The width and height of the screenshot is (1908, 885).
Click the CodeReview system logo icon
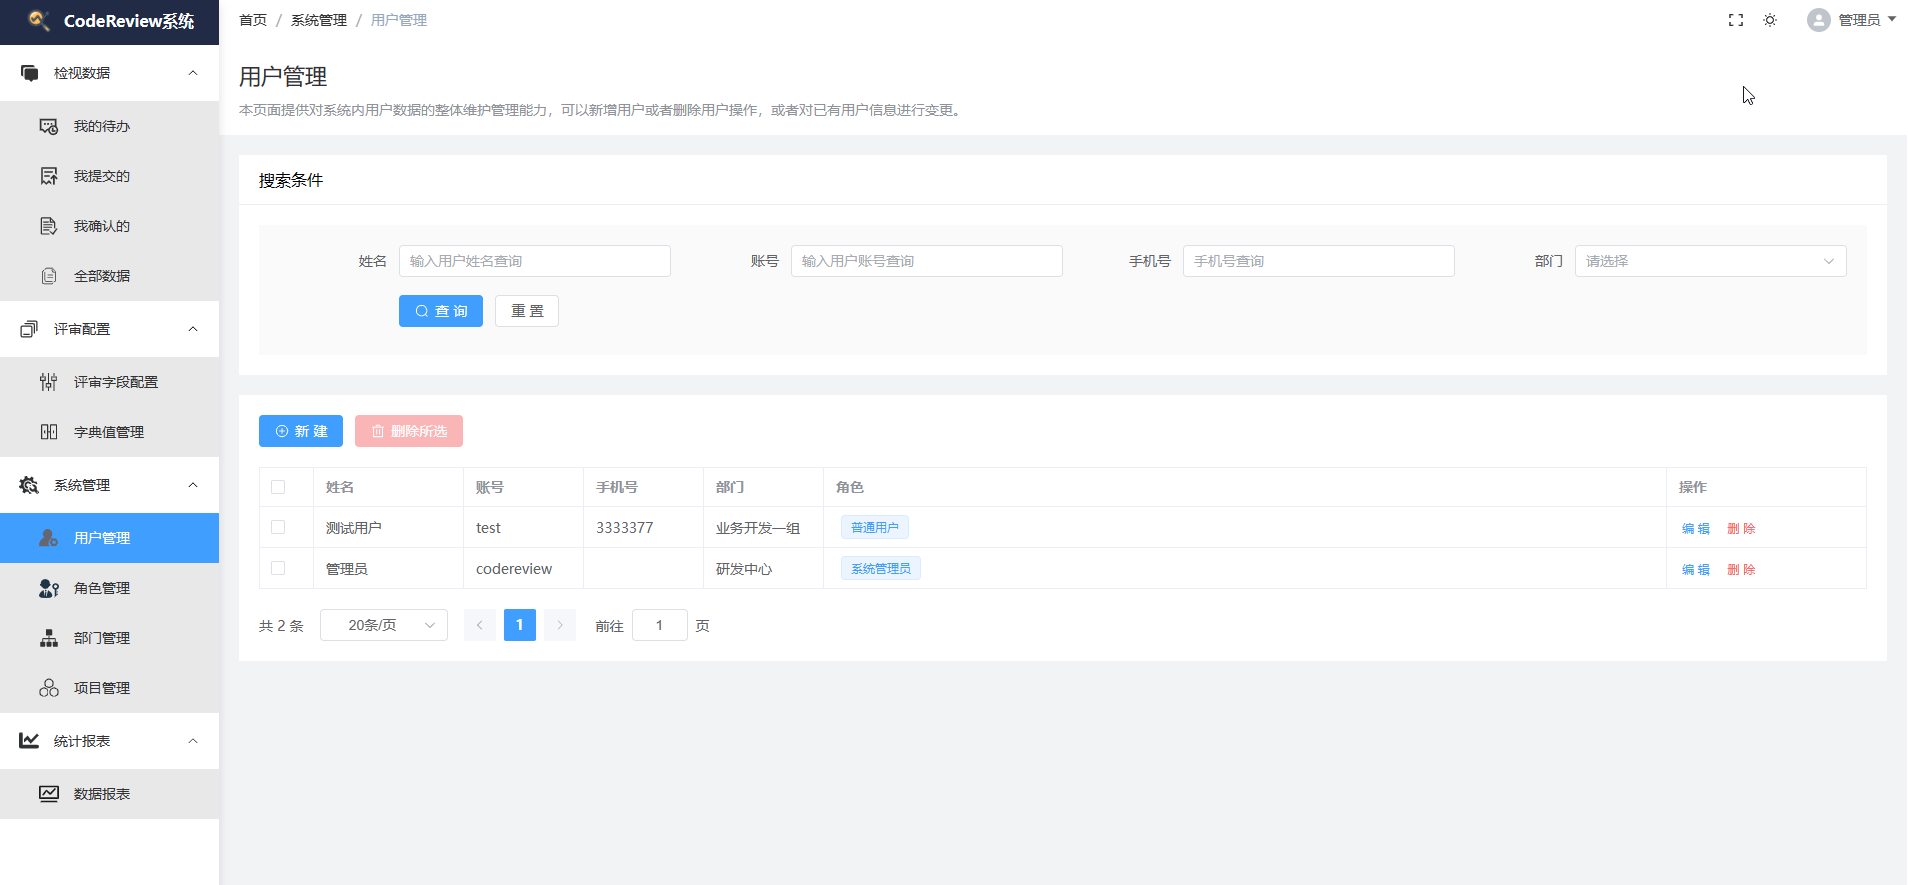coord(38,20)
